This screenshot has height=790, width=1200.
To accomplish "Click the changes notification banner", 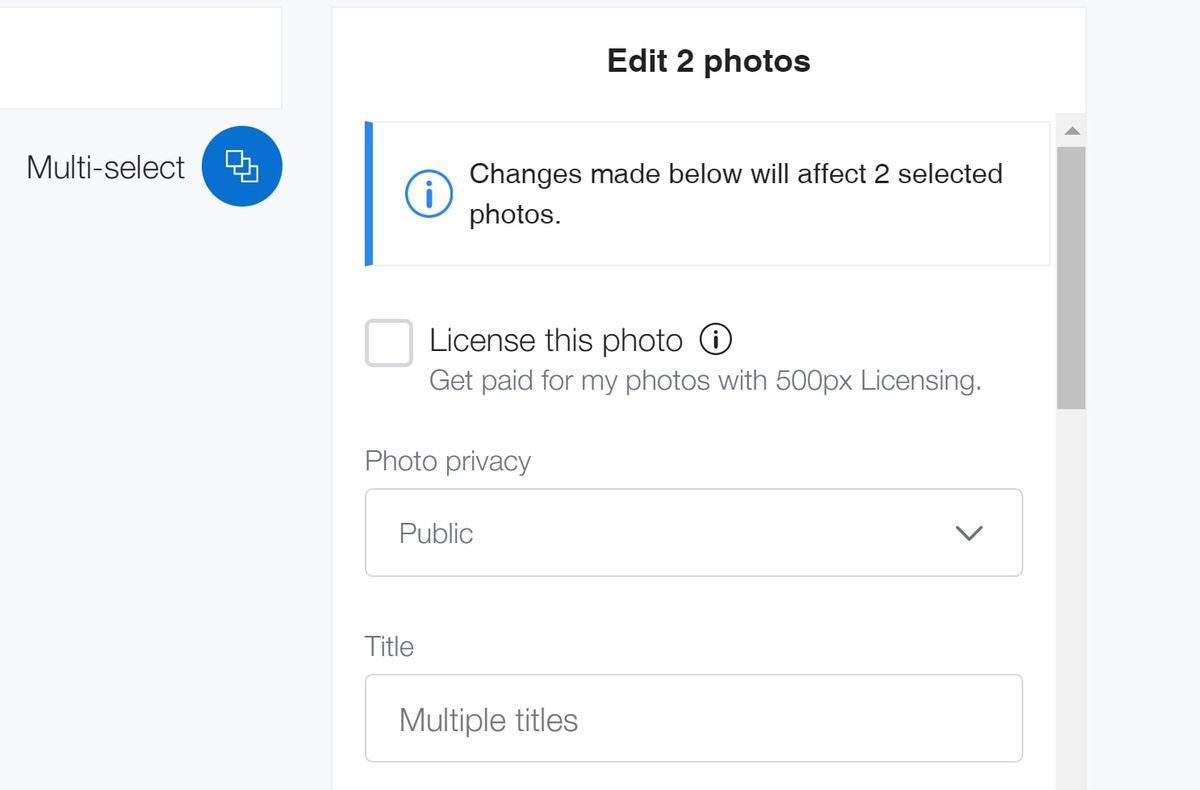I will click(x=707, y=193).
